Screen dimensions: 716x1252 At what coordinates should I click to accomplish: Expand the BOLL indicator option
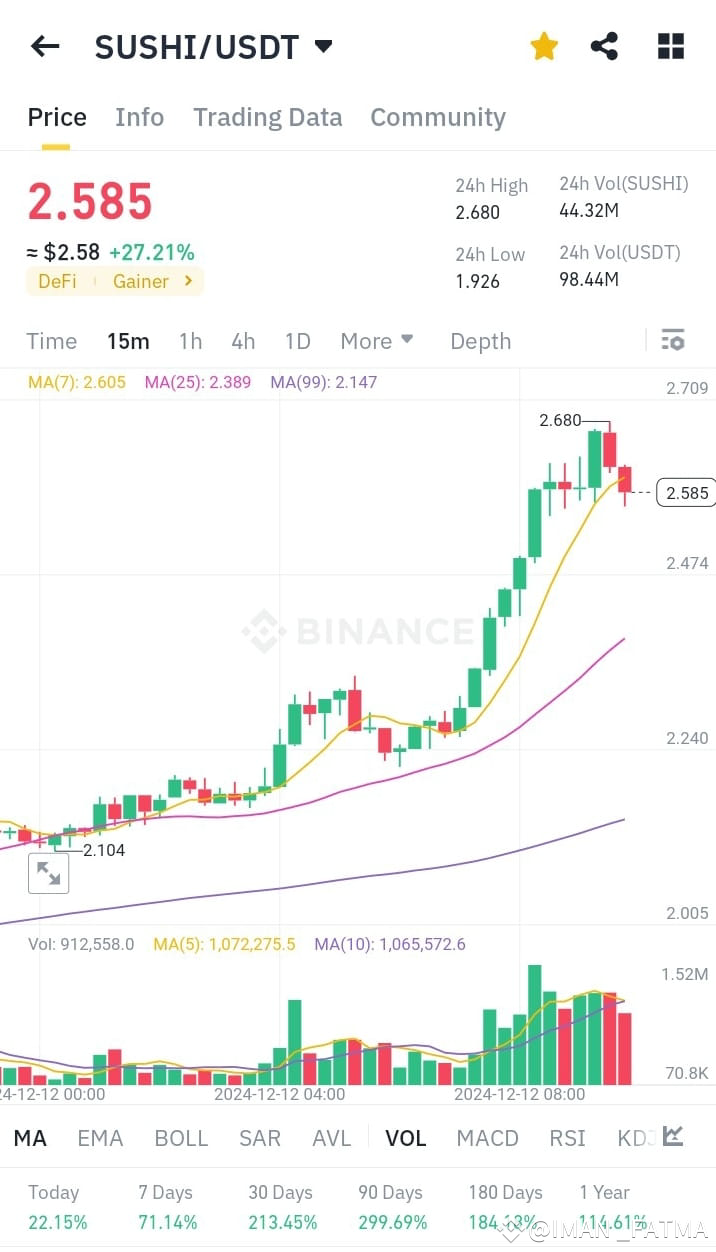181,1137
